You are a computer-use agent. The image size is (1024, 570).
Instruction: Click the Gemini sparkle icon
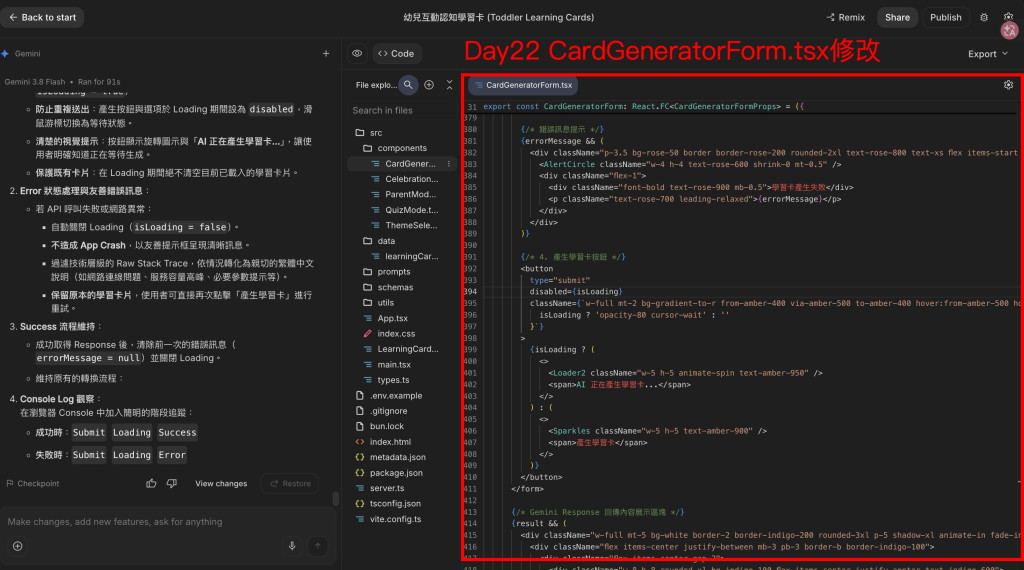[5, 54]
